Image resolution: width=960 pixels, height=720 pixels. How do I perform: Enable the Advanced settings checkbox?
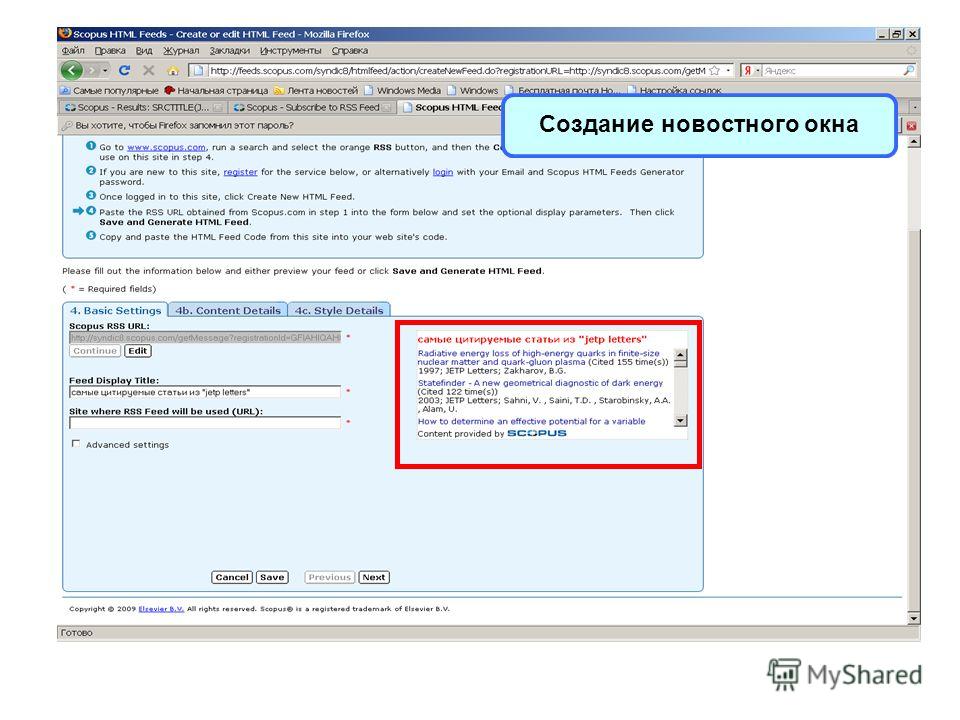[x=76, y=444]
